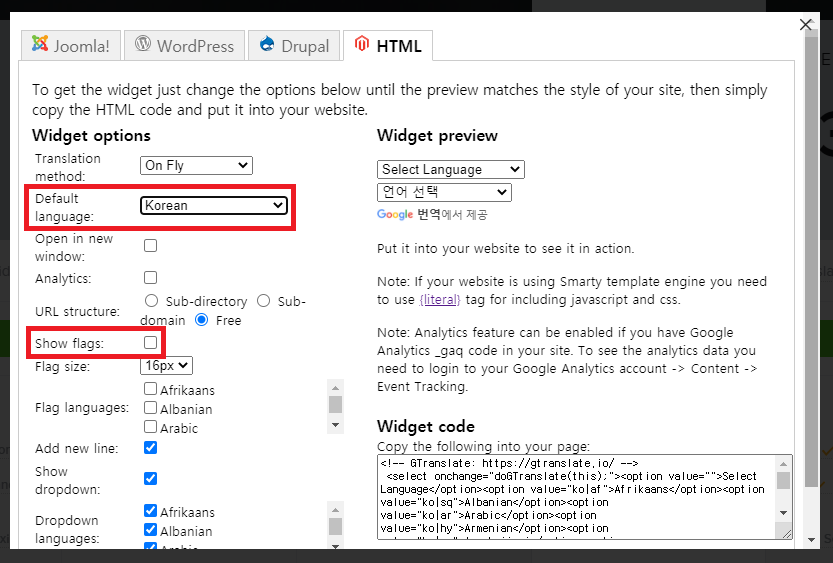Viewport: 833px width, 563px height.
Task: Open the Translation method dropdown
Action: click(196, 165)
